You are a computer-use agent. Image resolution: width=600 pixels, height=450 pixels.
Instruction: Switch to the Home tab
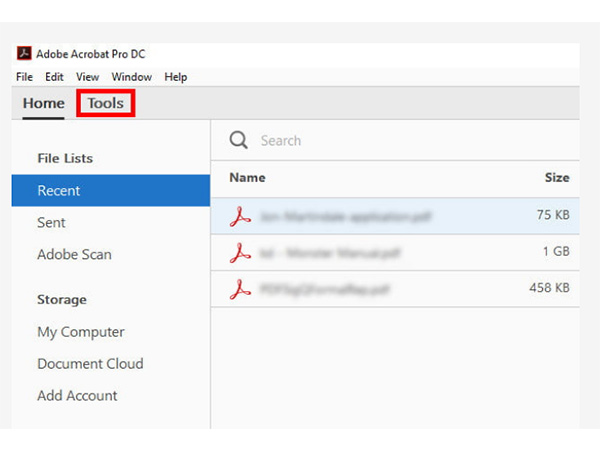click(43, 103)
